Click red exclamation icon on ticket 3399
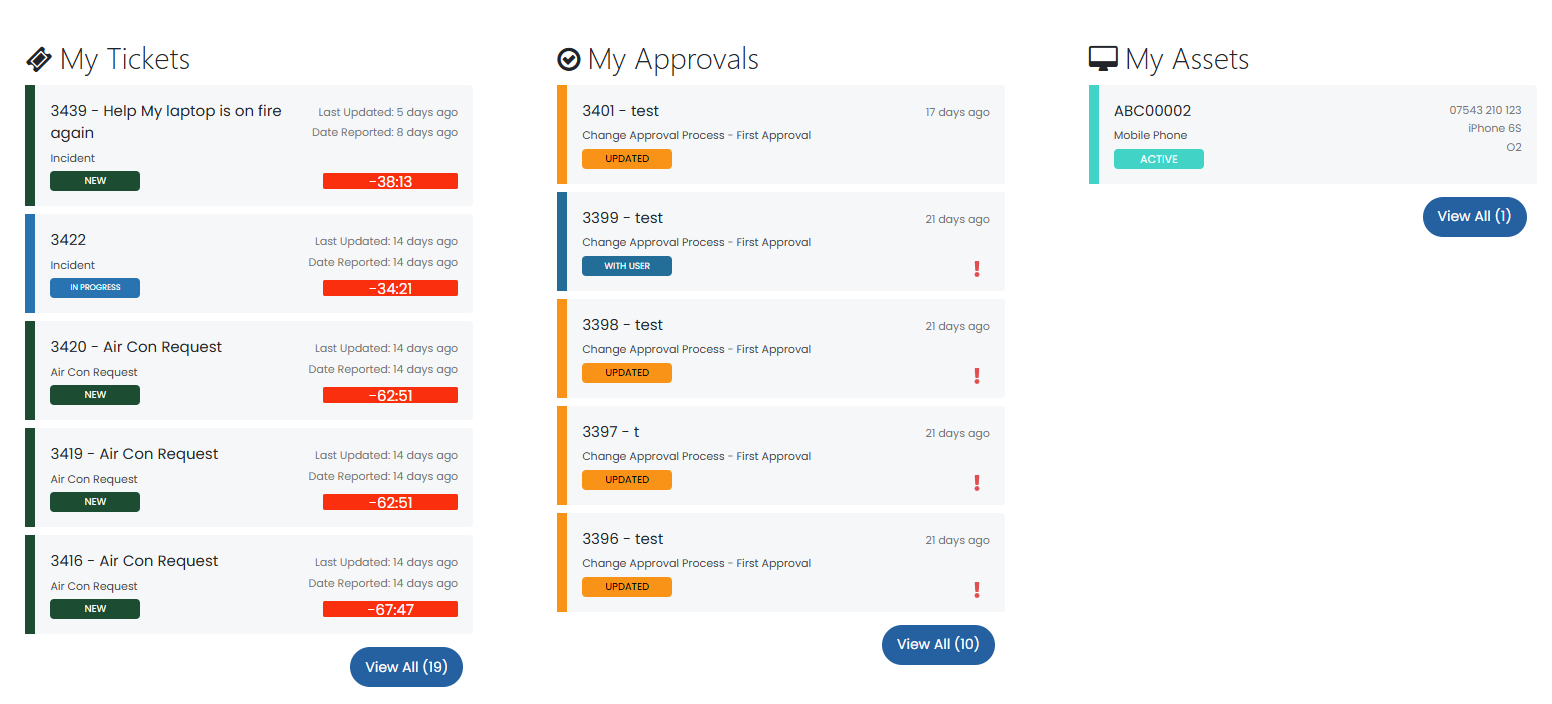The image size is (1552, 704). click(x=977, y=269)
